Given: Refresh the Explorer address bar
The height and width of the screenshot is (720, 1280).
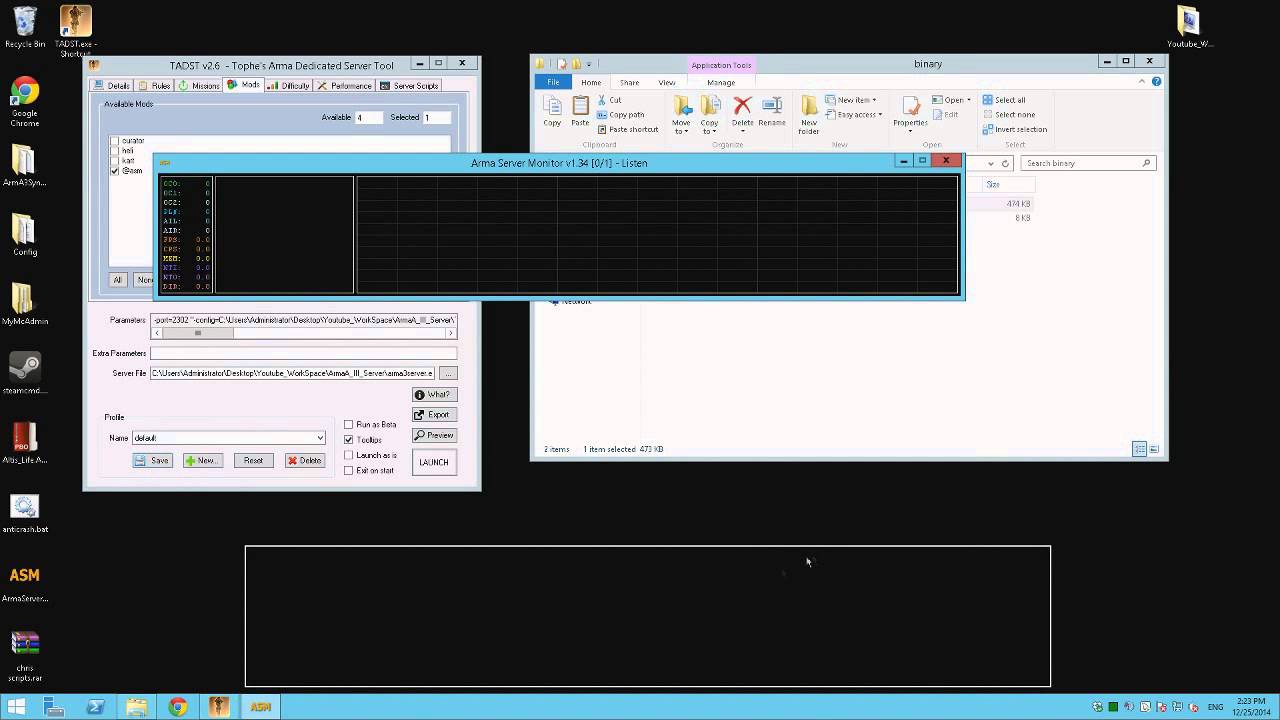Looking at the screenshot, I should click(x=1006, y=163).
